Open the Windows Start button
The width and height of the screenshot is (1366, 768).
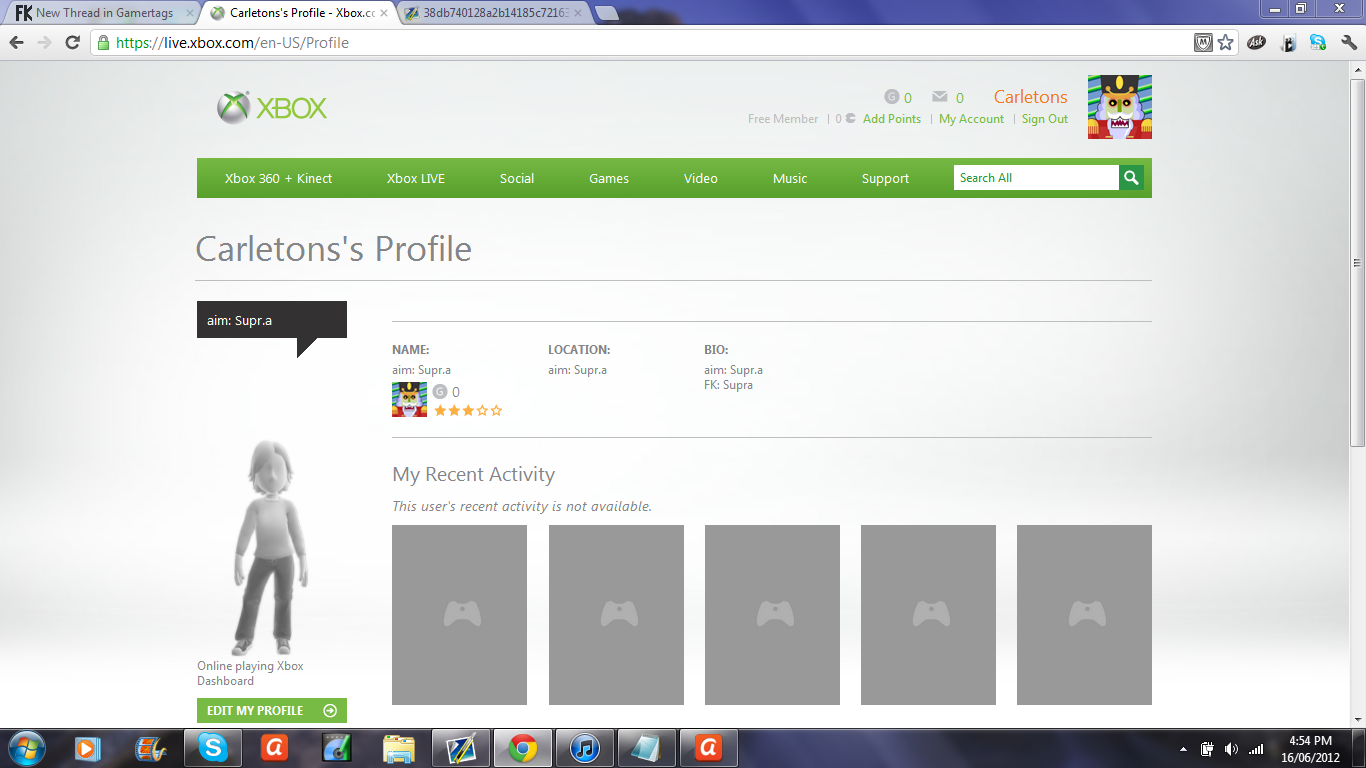(26, 748)
